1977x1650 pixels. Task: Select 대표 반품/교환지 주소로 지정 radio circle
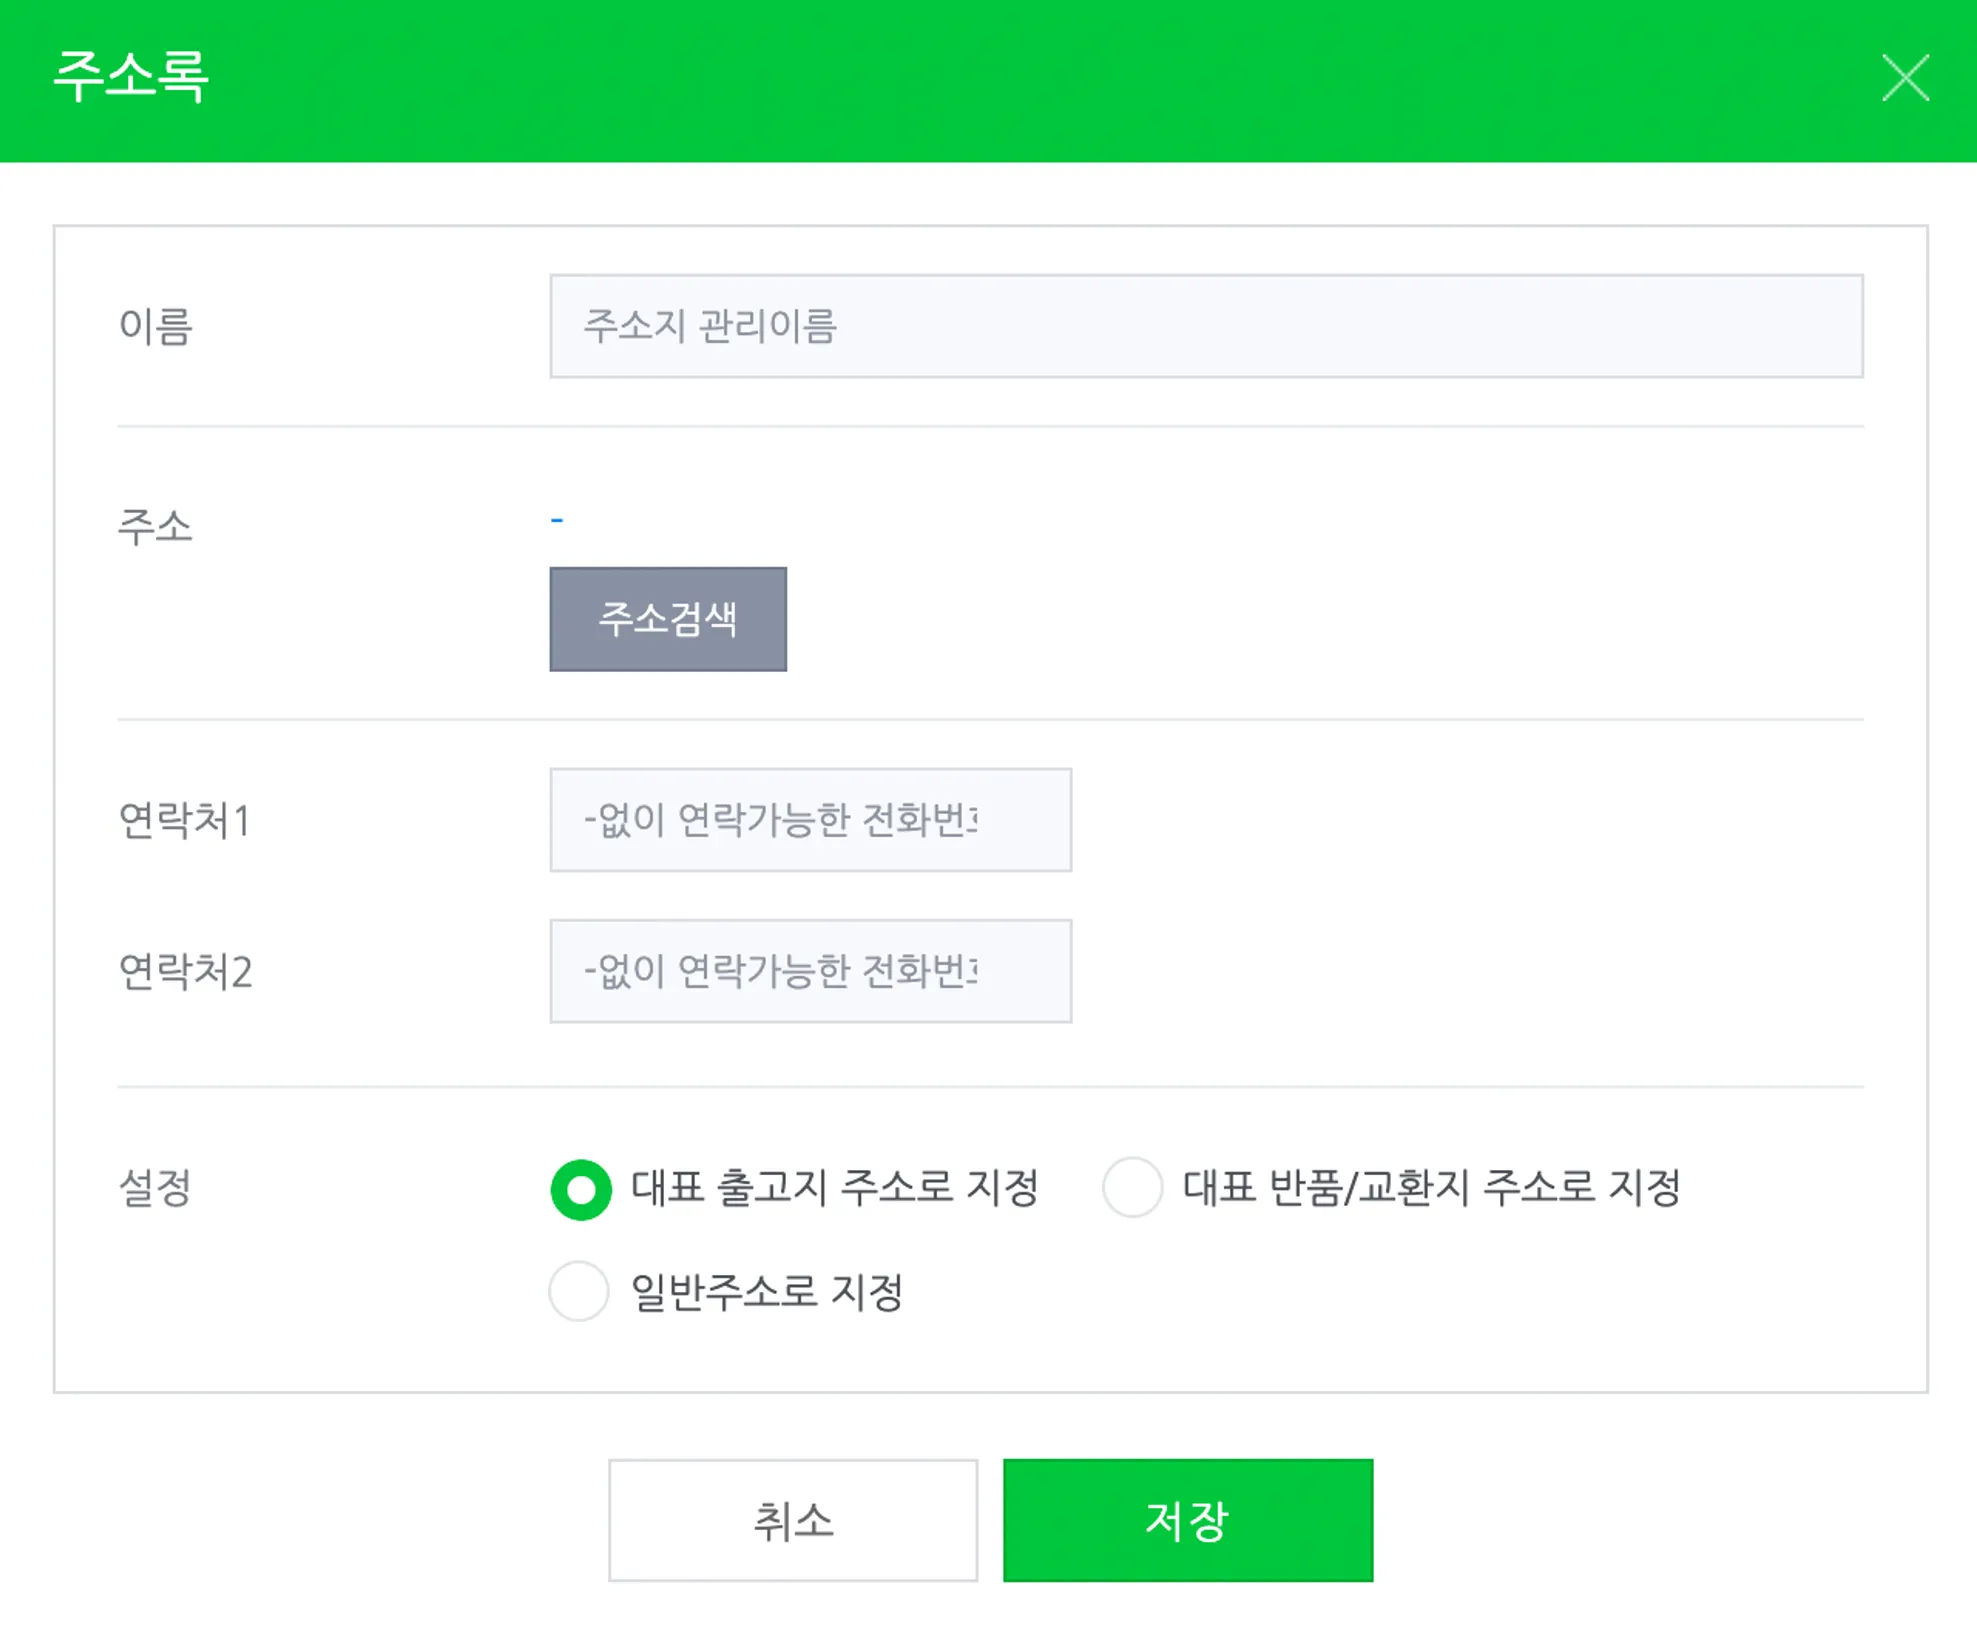(1132, 1187)
